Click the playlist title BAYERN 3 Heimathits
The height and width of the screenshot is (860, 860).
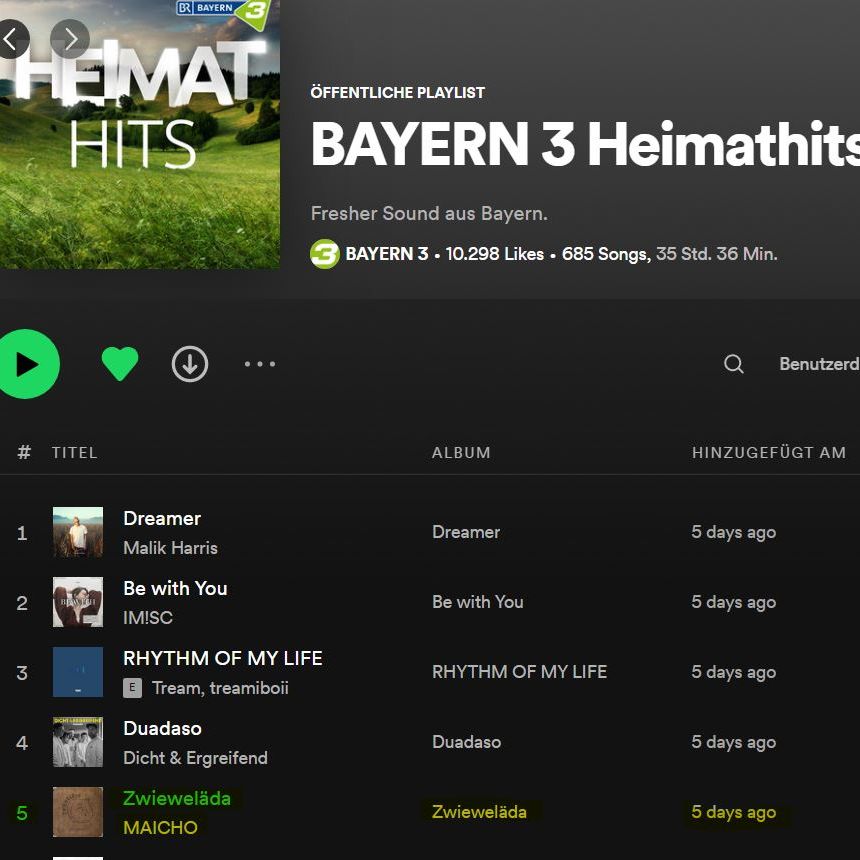tap(585, 144)
